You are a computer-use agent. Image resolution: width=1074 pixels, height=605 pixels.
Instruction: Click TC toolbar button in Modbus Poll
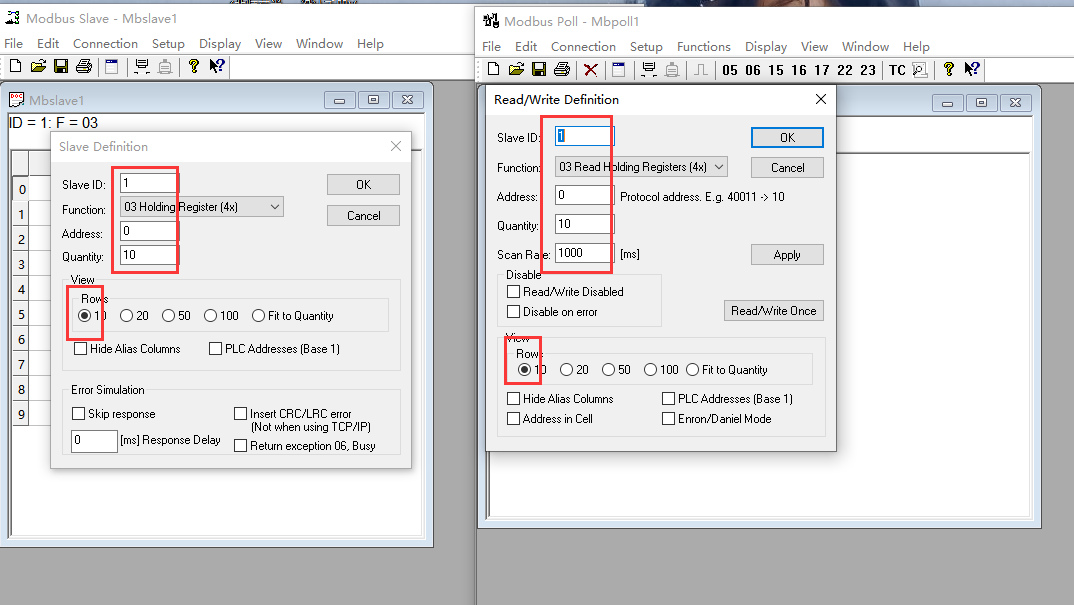(x=897, y=70)
